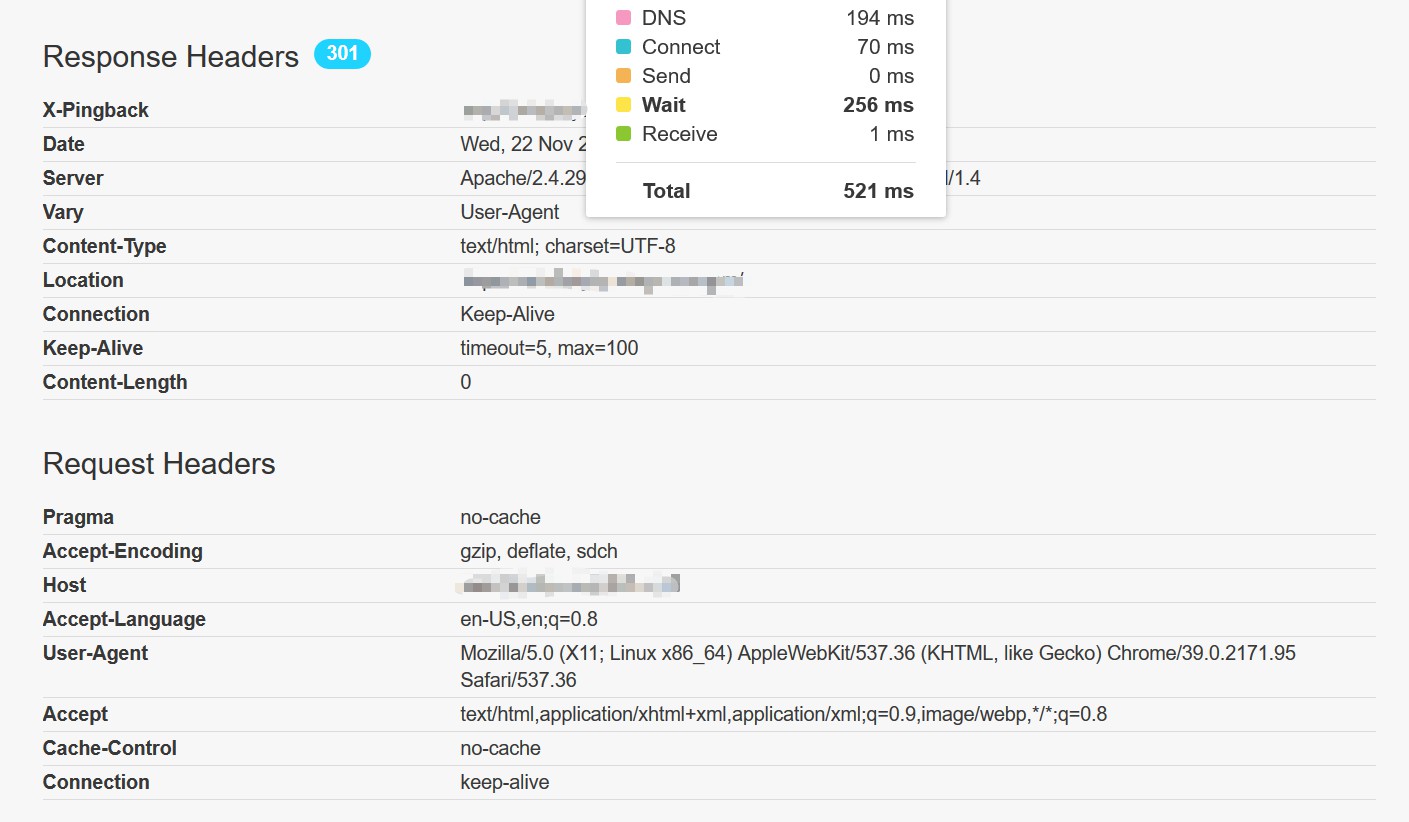This screenshot has width=1409, height=822.
Task: Click the green Receive color swatch
Action: [x=623, y=134]
